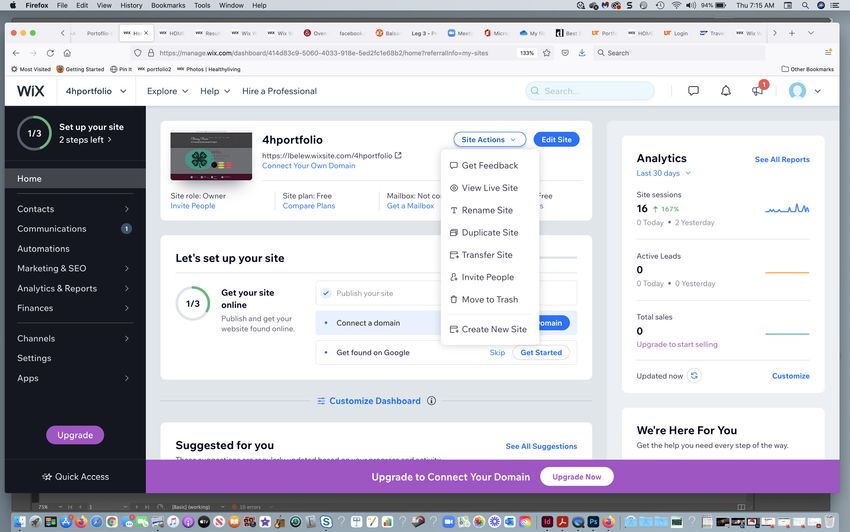Open the Firefox downloads arrow
This screenshot has height=532, width=850.
582,53
